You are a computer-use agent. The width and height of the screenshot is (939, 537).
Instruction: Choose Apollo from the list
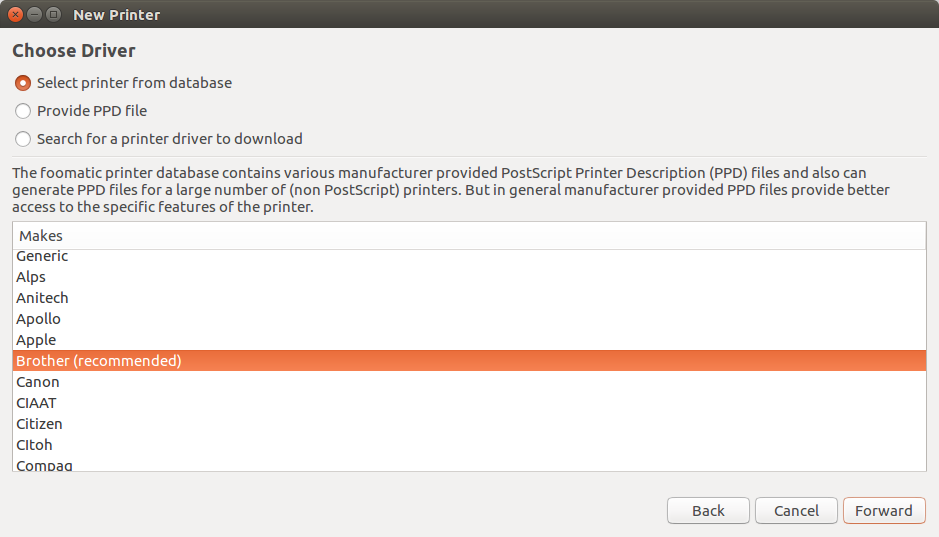point(38,319)
